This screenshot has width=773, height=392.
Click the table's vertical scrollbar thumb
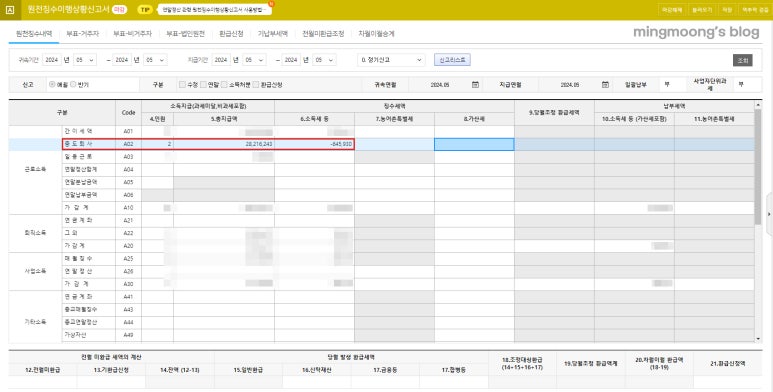(758, 167)
